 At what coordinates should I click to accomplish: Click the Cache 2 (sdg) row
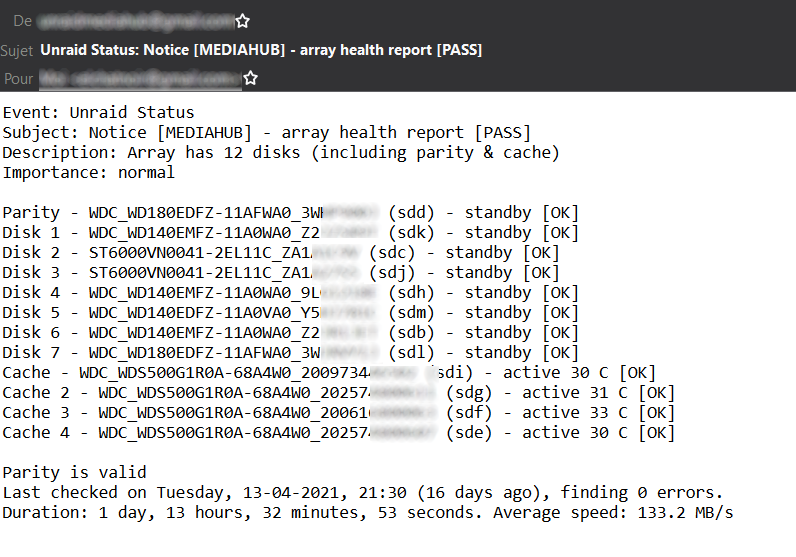pyautogui.click(x=339, y=393)
